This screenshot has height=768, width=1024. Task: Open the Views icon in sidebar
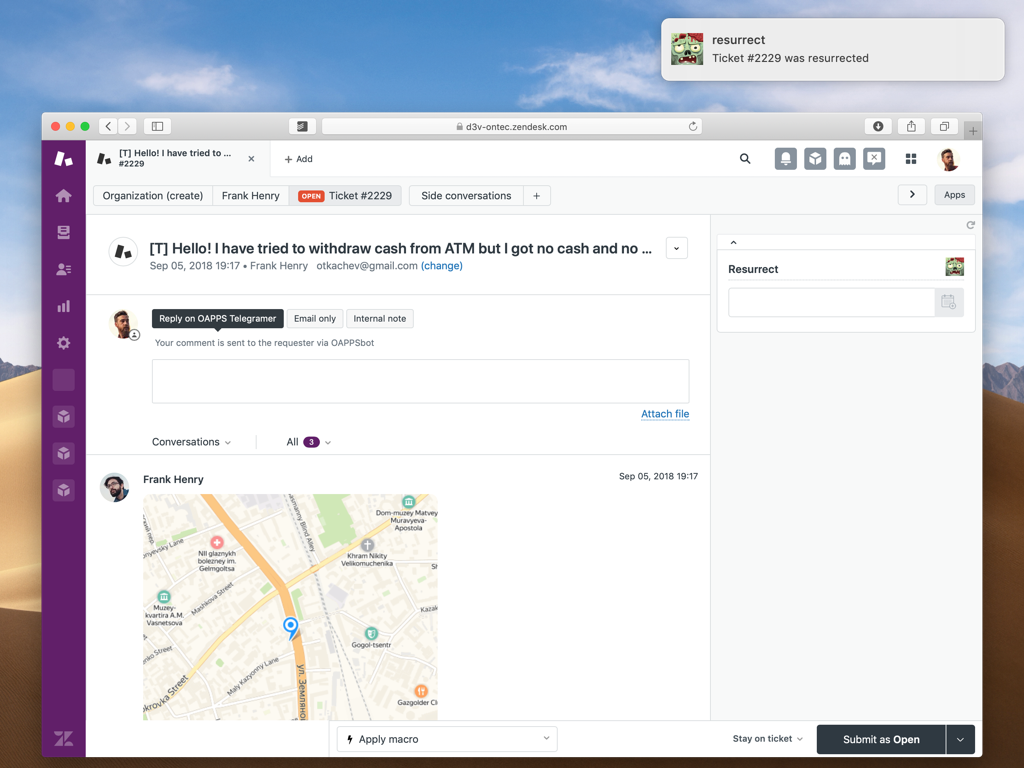pyautogui.click(x=64, y=232)
